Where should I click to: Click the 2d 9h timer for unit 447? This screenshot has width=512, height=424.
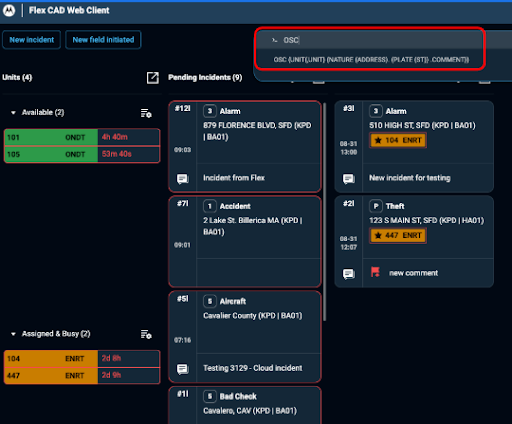coord(111,375)
